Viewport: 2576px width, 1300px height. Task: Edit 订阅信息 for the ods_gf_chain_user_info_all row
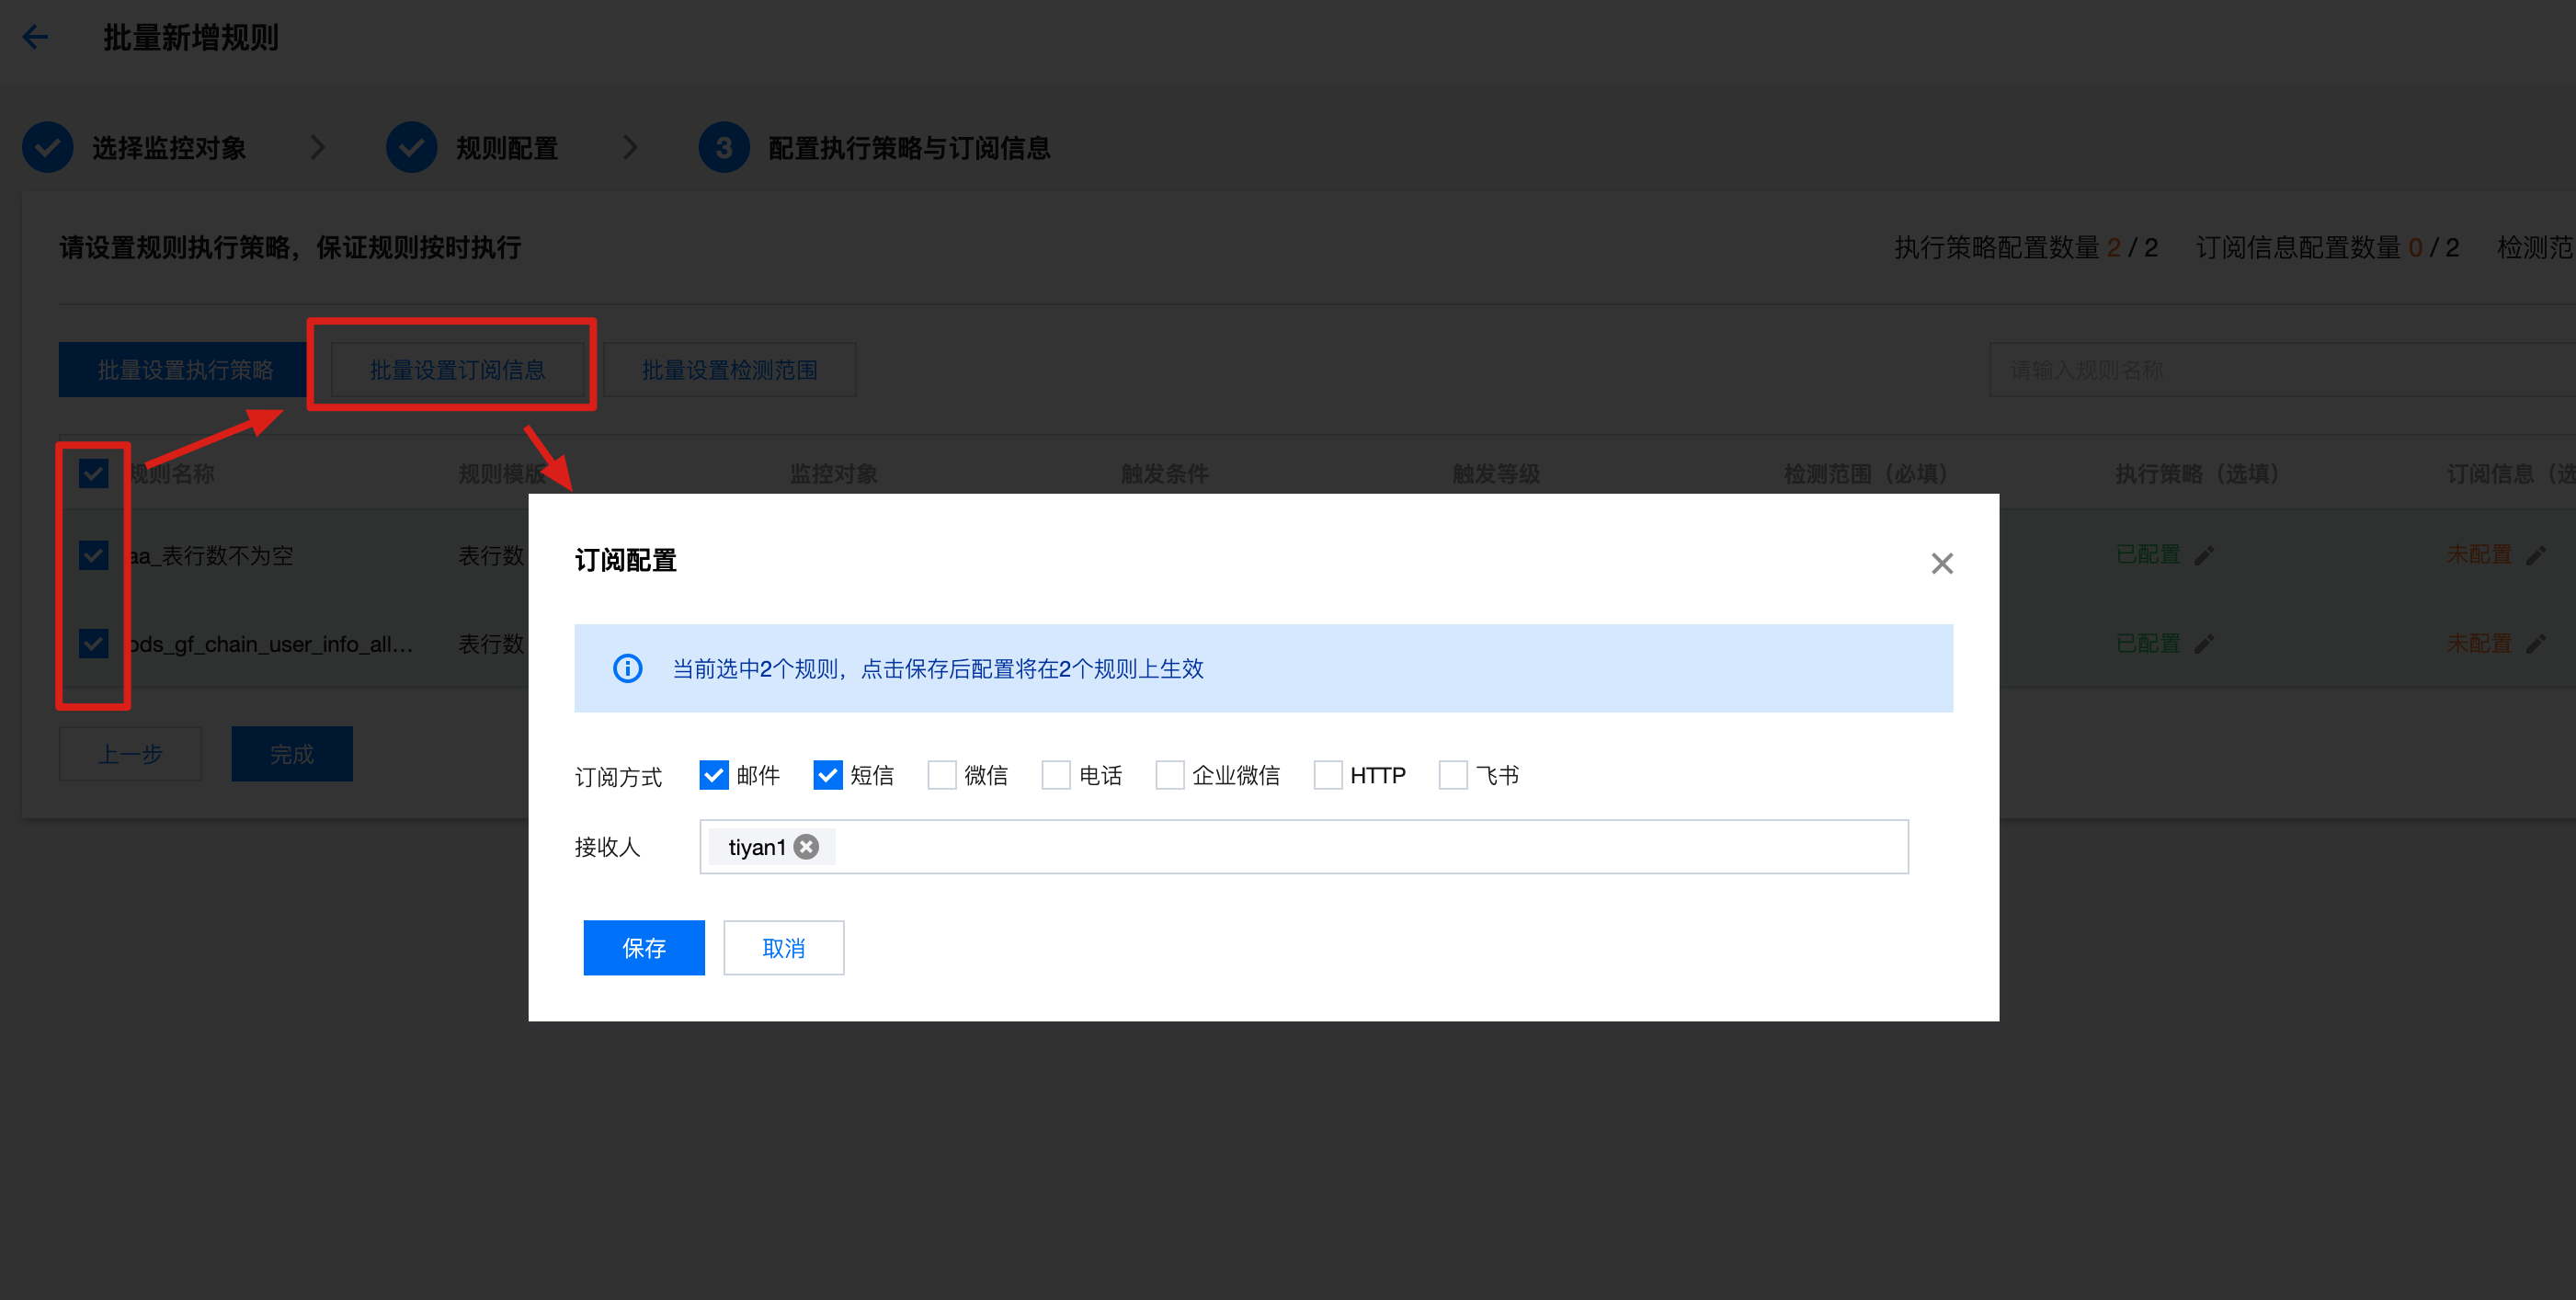pos(2535,644)
